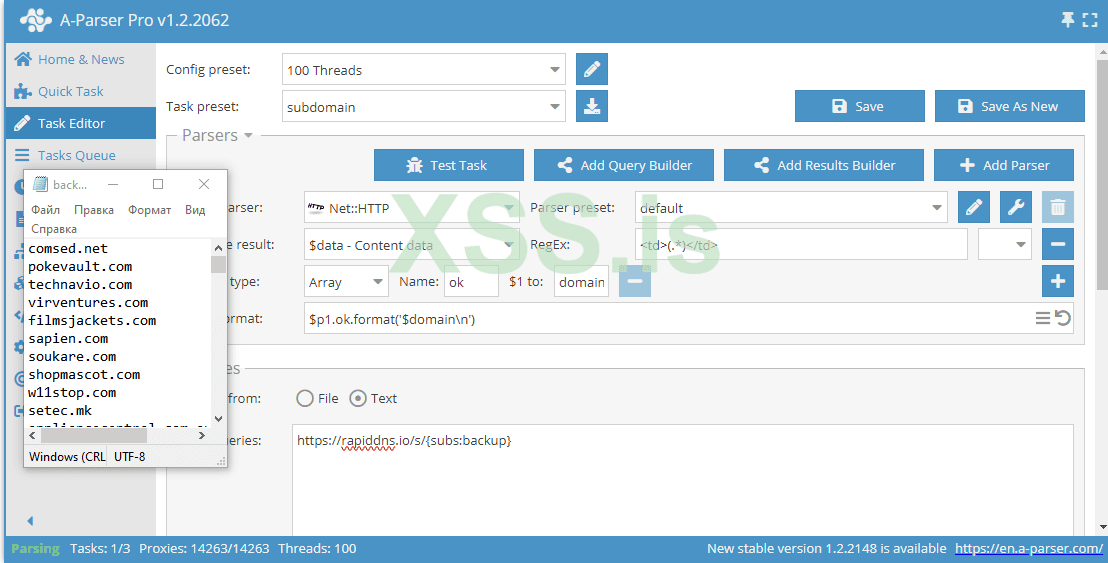Click Add Query Builder button
Viewport: 1108px width, 563px height.
pyautogui.click(x=623, y=165)
